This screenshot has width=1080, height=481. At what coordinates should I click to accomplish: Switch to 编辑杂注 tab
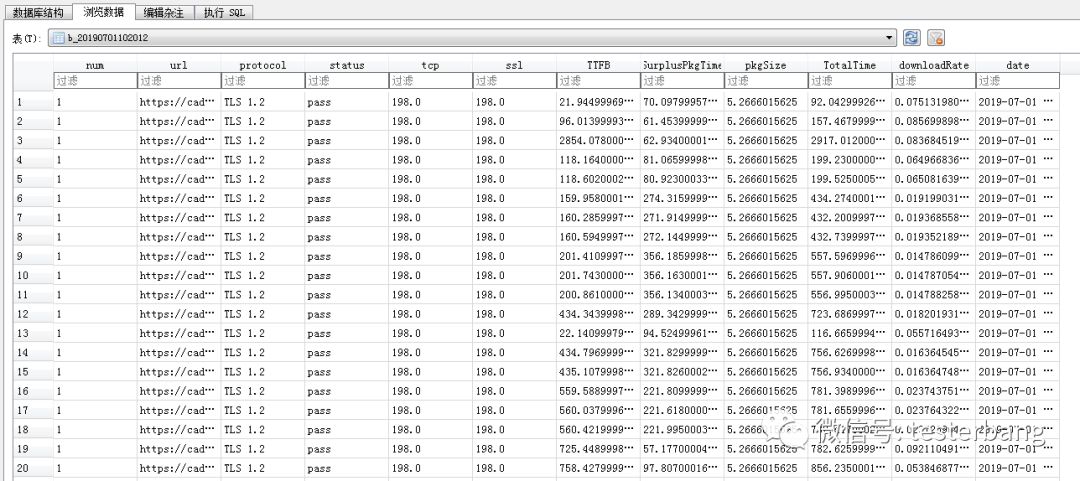(x=165, y=12)
